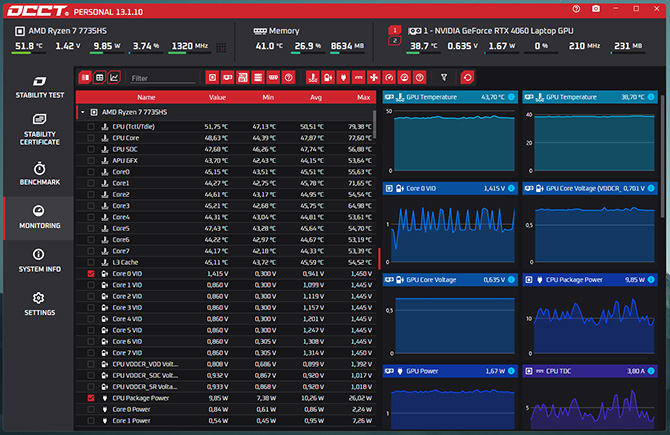Click the Filter text field
The width and height of the screenshot is (670, 435).
(163, 78)
